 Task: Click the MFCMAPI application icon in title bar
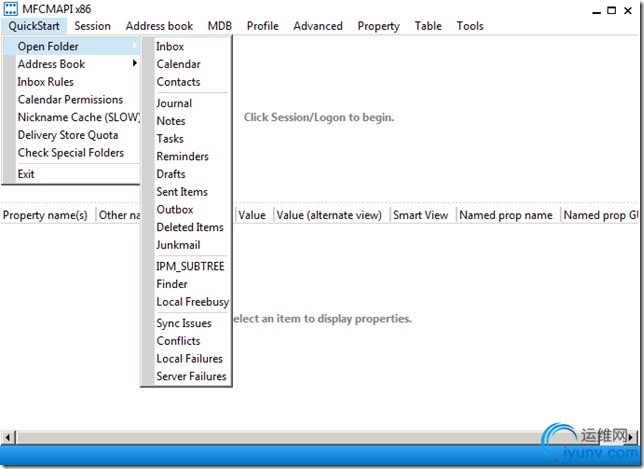pyautogui.click(x=11, y=9)
